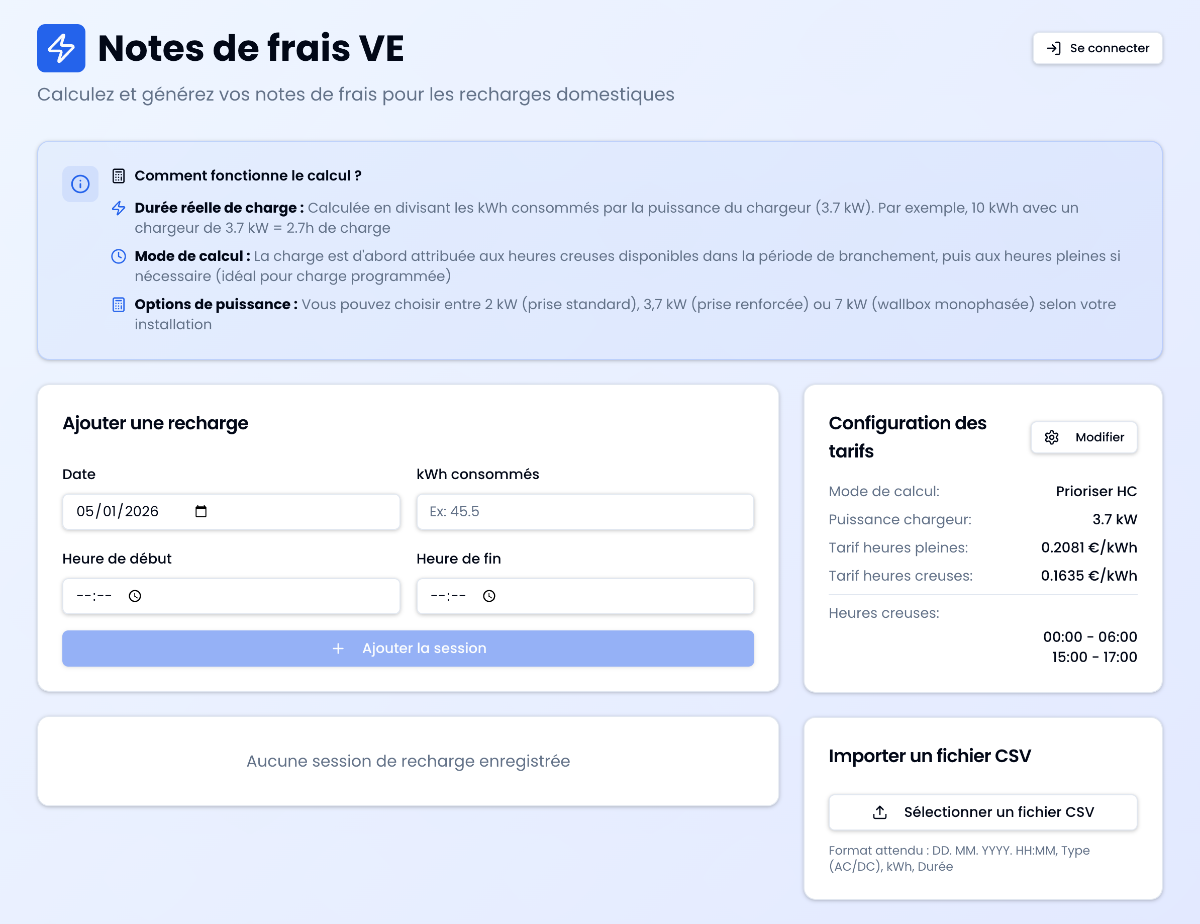
Task: Click the clock icon beside Mode de calcul
Action: click(x=119, y=256)
